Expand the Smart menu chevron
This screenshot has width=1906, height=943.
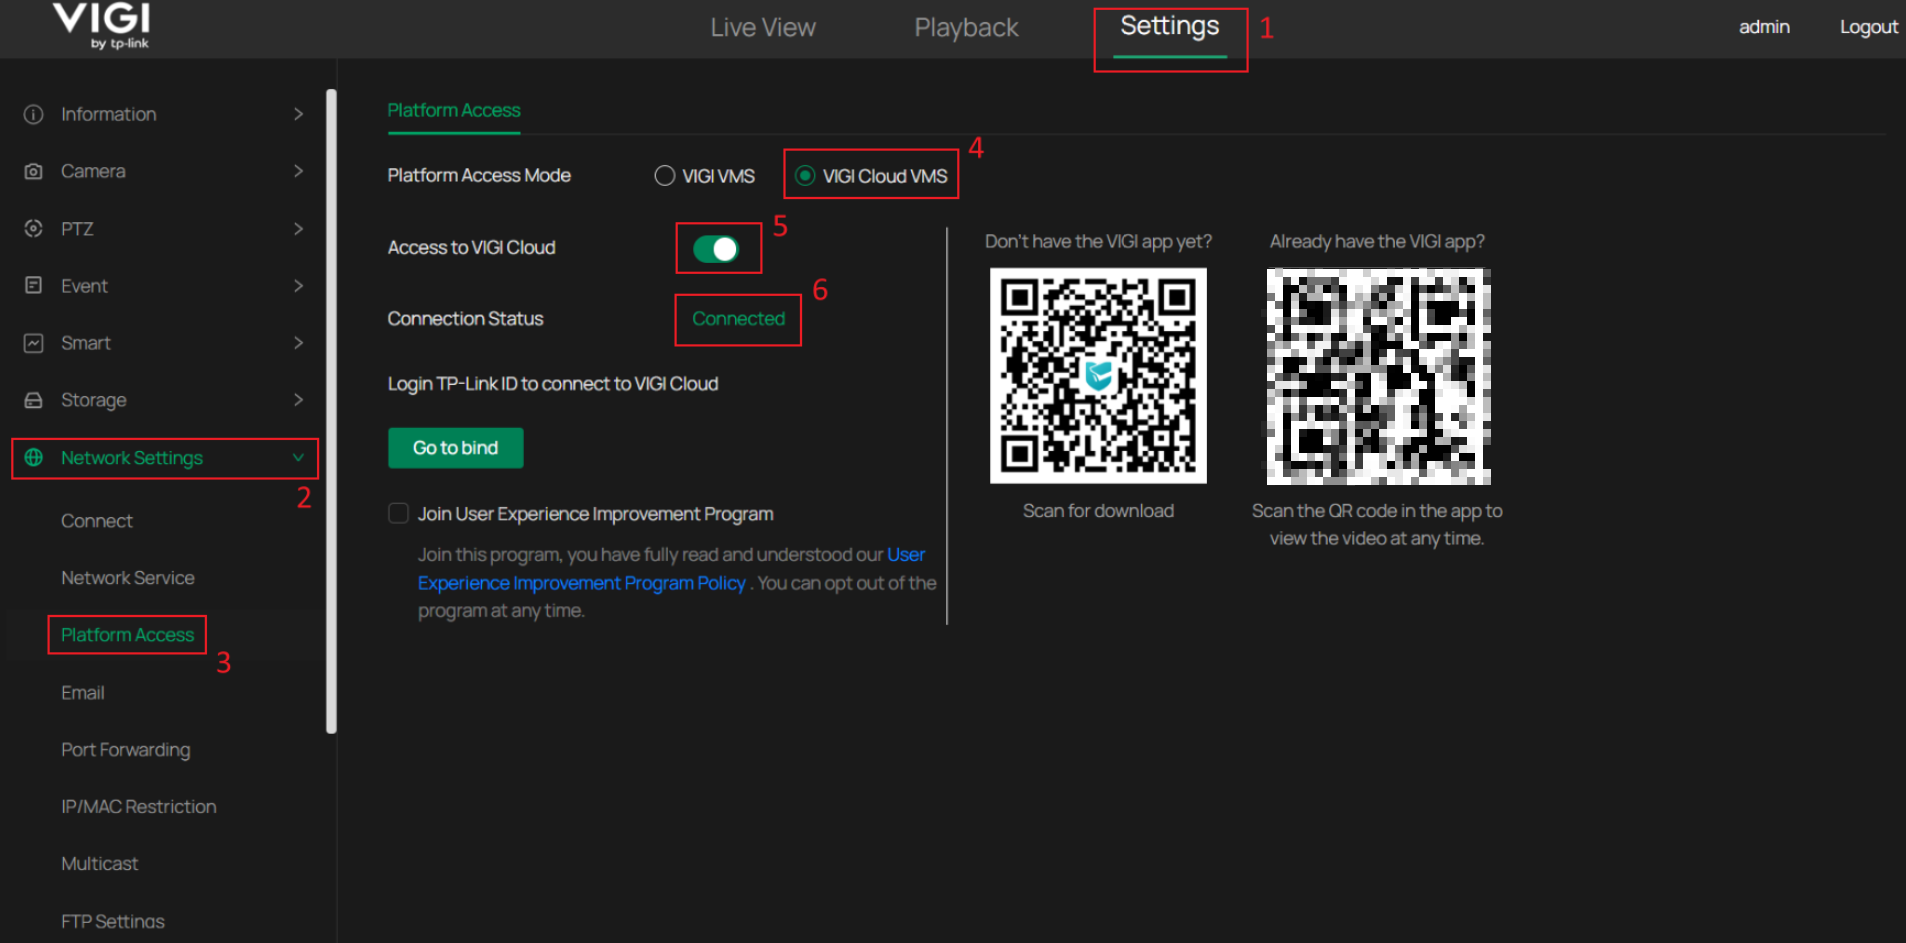[x=298, y=343]
